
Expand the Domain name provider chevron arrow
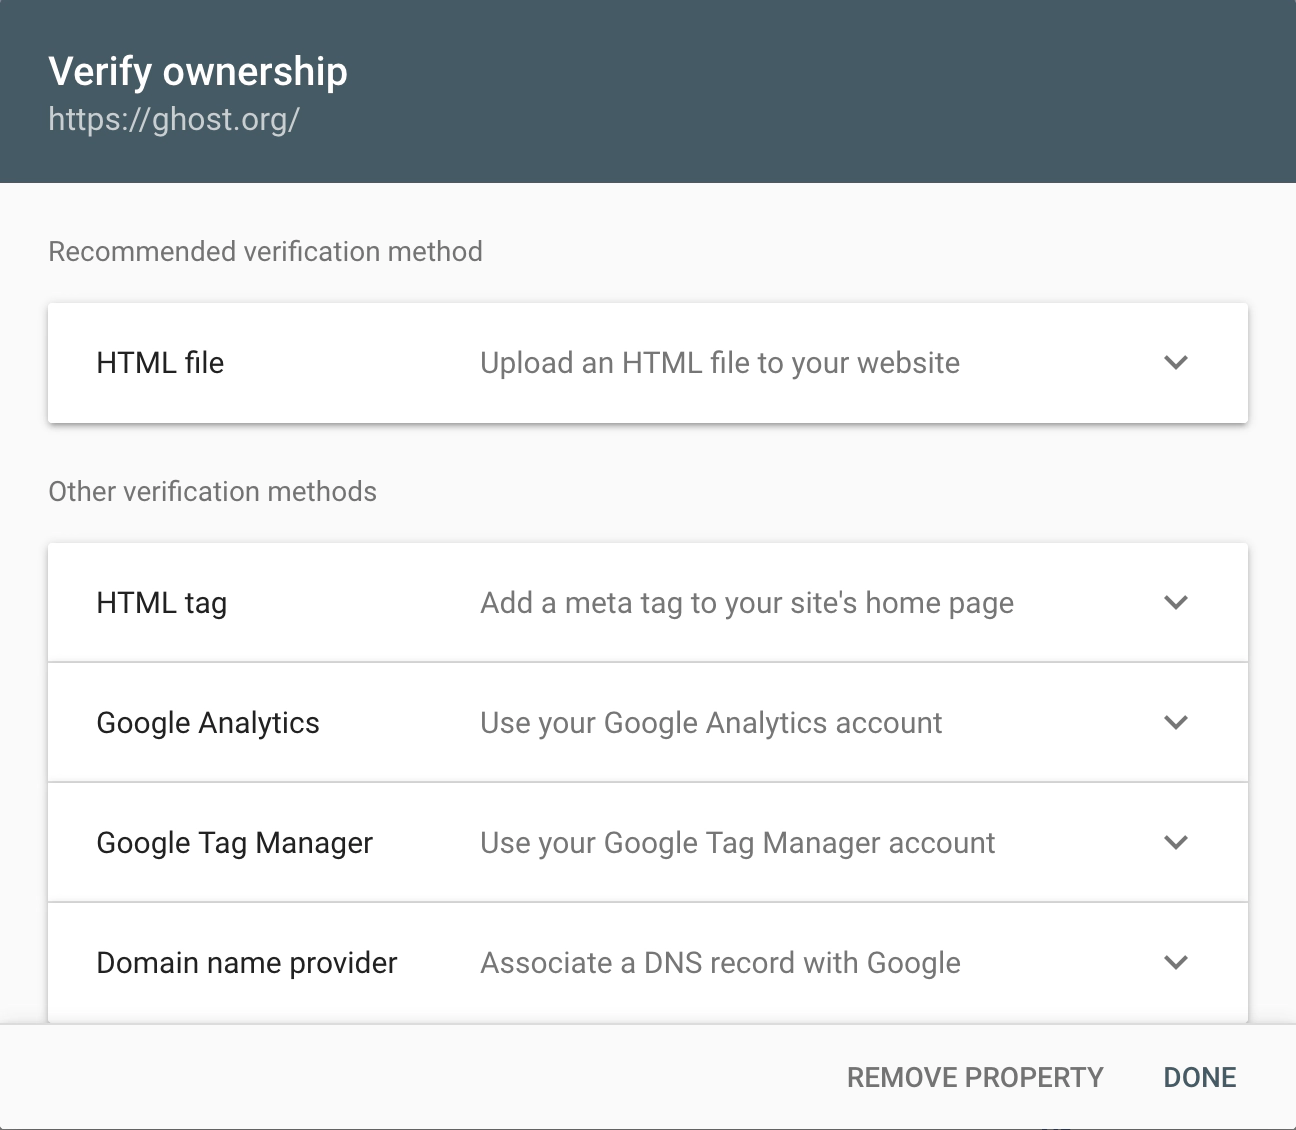click(x=1176, y=962)
